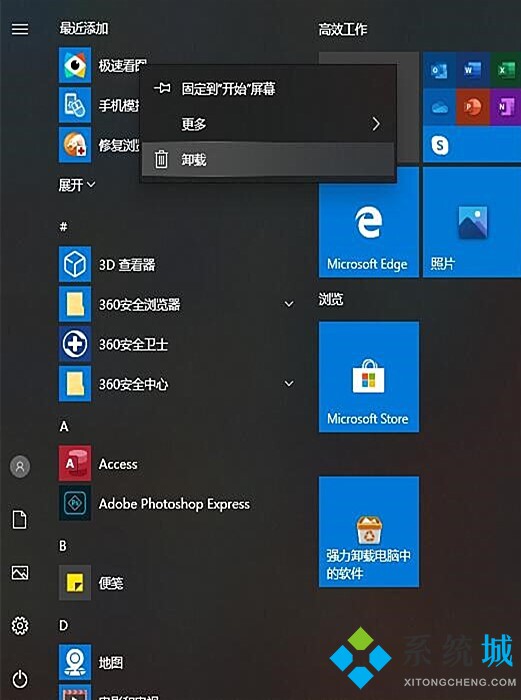This screenshot has width=521, height=700.
Task: Click the B letter group header
Action: click(63, 546)
